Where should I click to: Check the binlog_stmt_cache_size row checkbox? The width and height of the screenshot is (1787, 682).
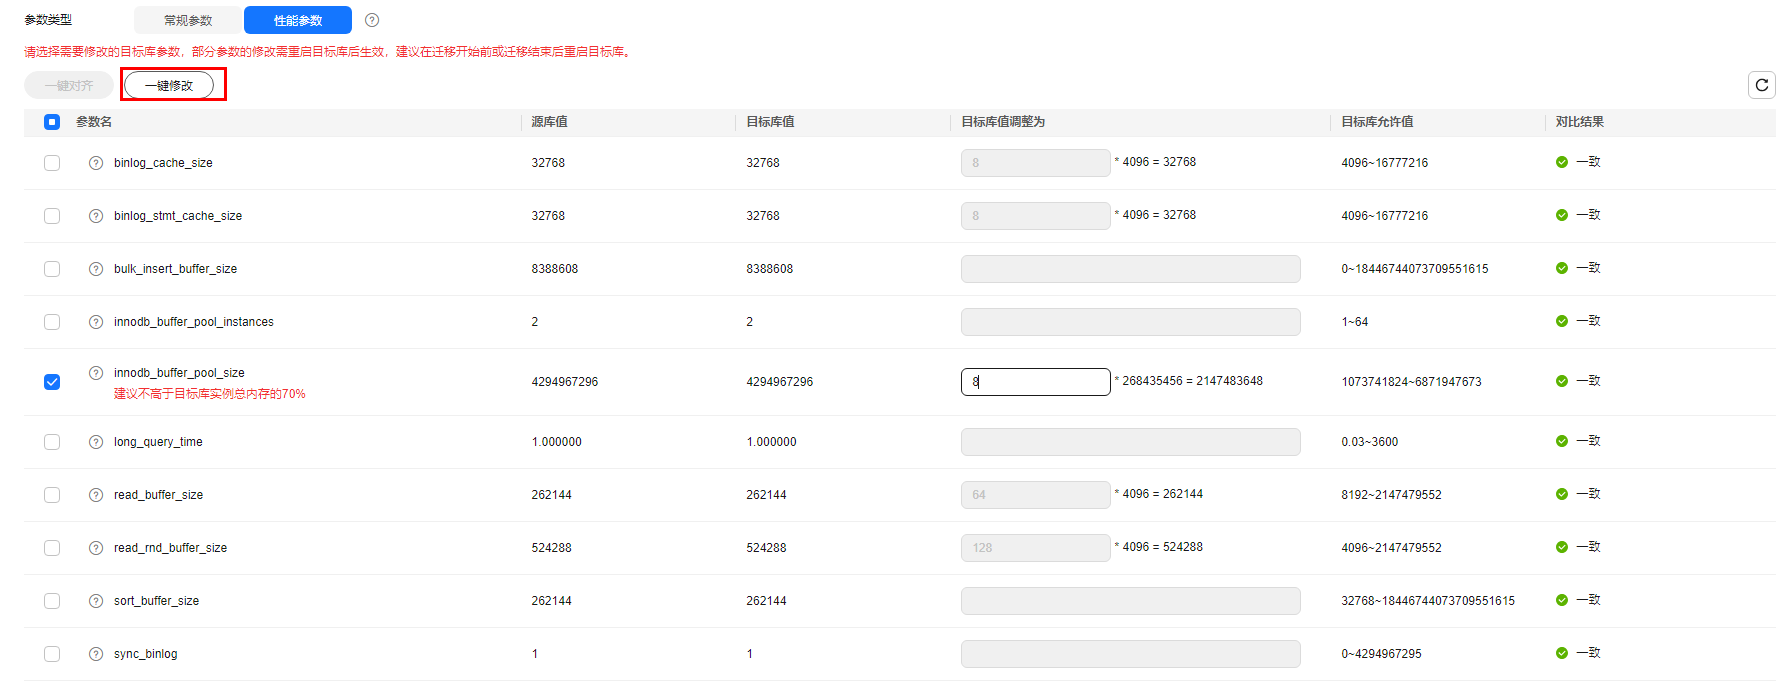tap(52, 216)
